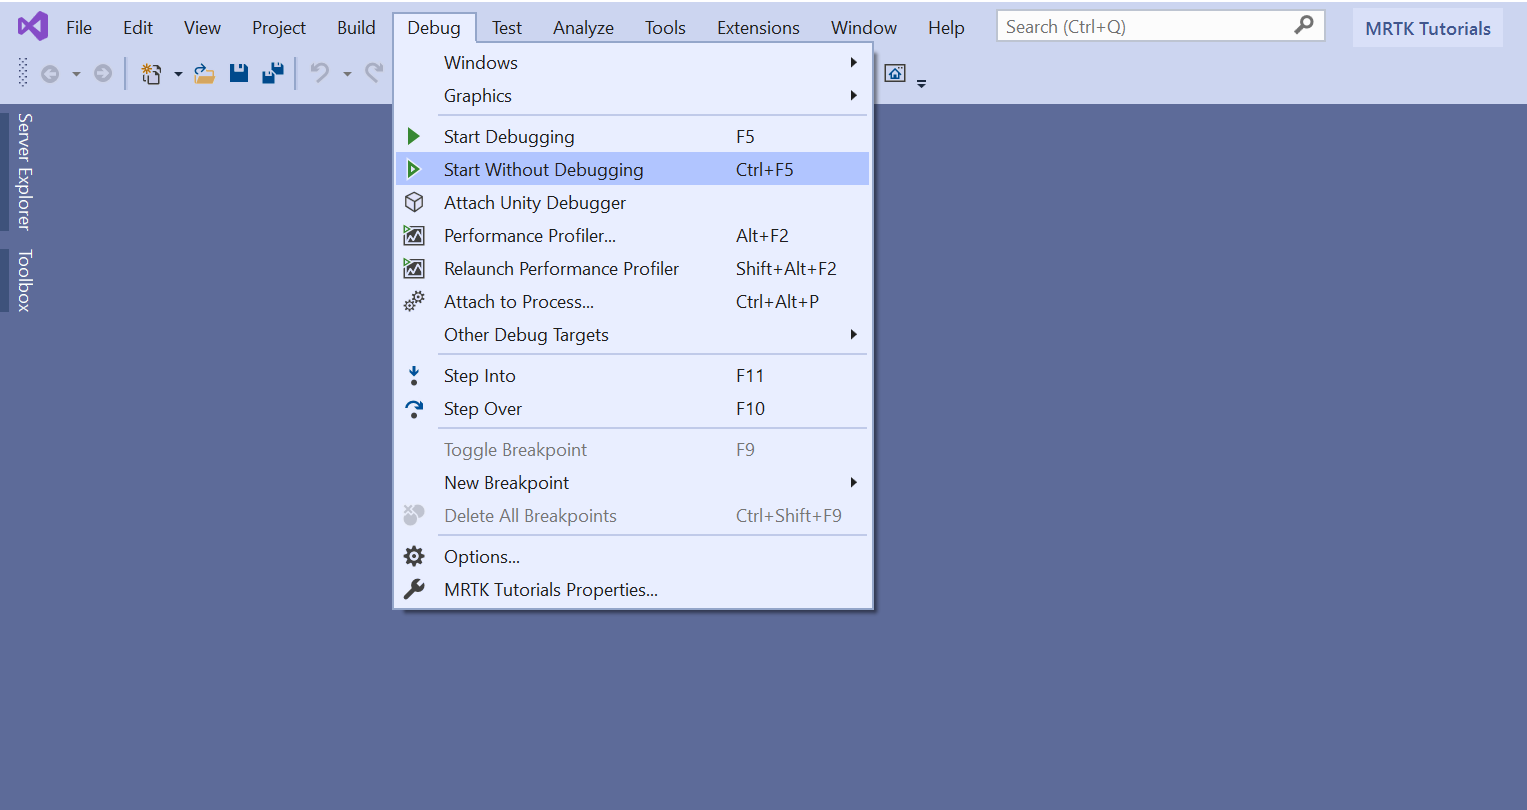1527x810 pixels.
Task: Open the Help menu
Action: 946,28
